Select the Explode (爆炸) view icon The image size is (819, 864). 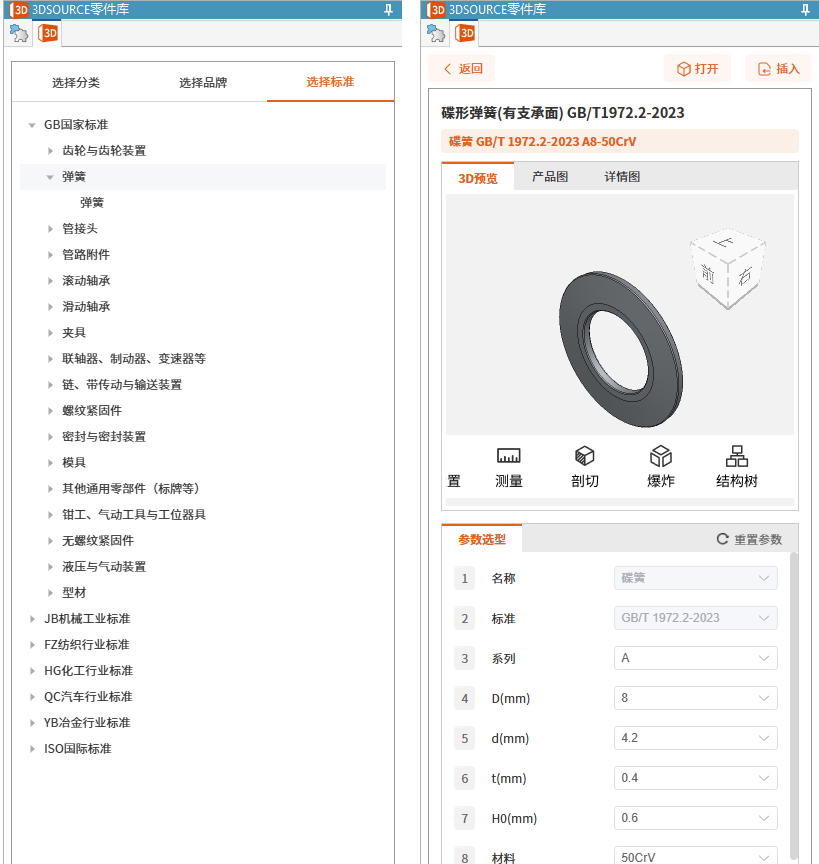660,457
